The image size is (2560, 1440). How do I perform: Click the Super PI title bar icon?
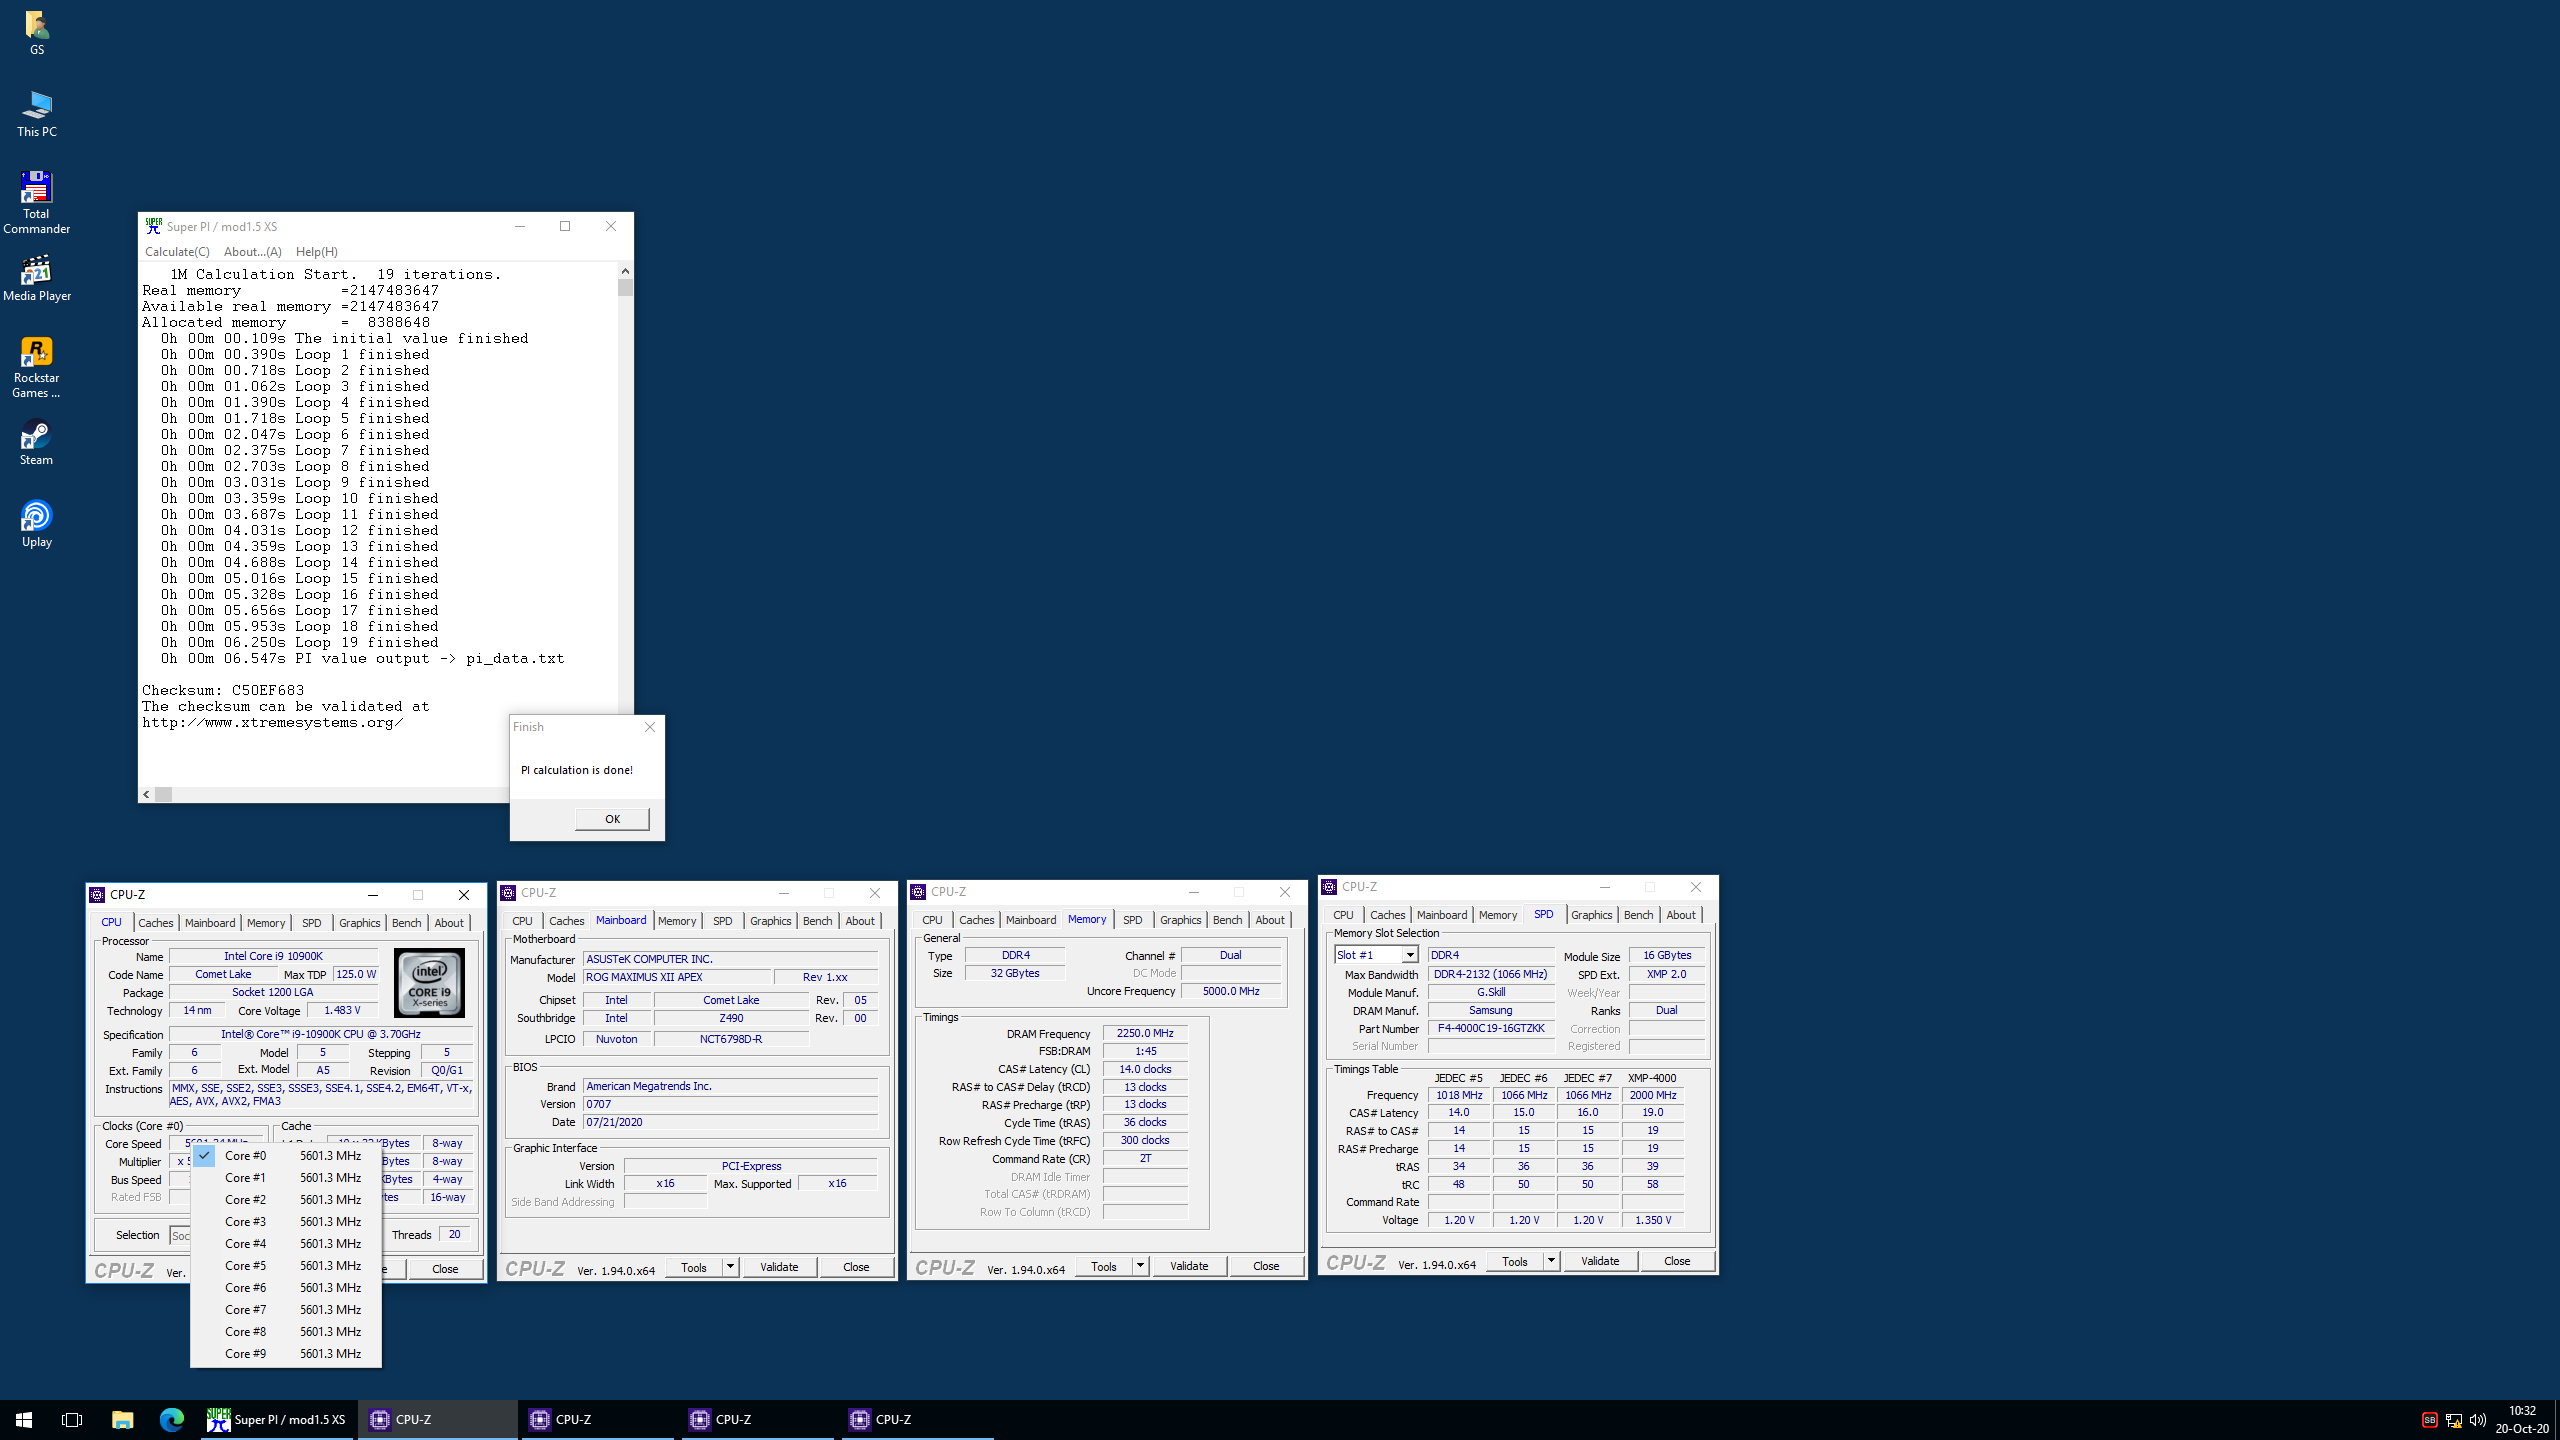(x=153, y=226)
